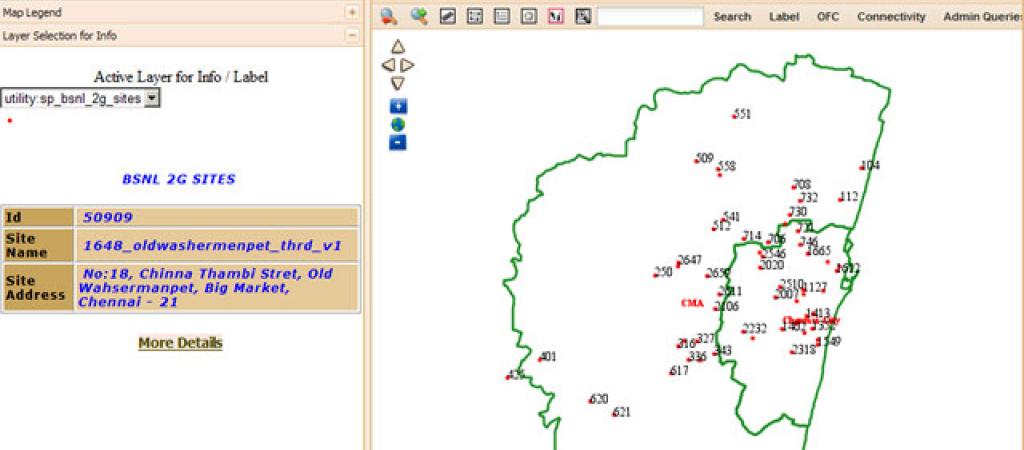Click the site address text cell
The height and width of the screenshot is (450, 1024).
pyautogui.click(x=217, y=288)
